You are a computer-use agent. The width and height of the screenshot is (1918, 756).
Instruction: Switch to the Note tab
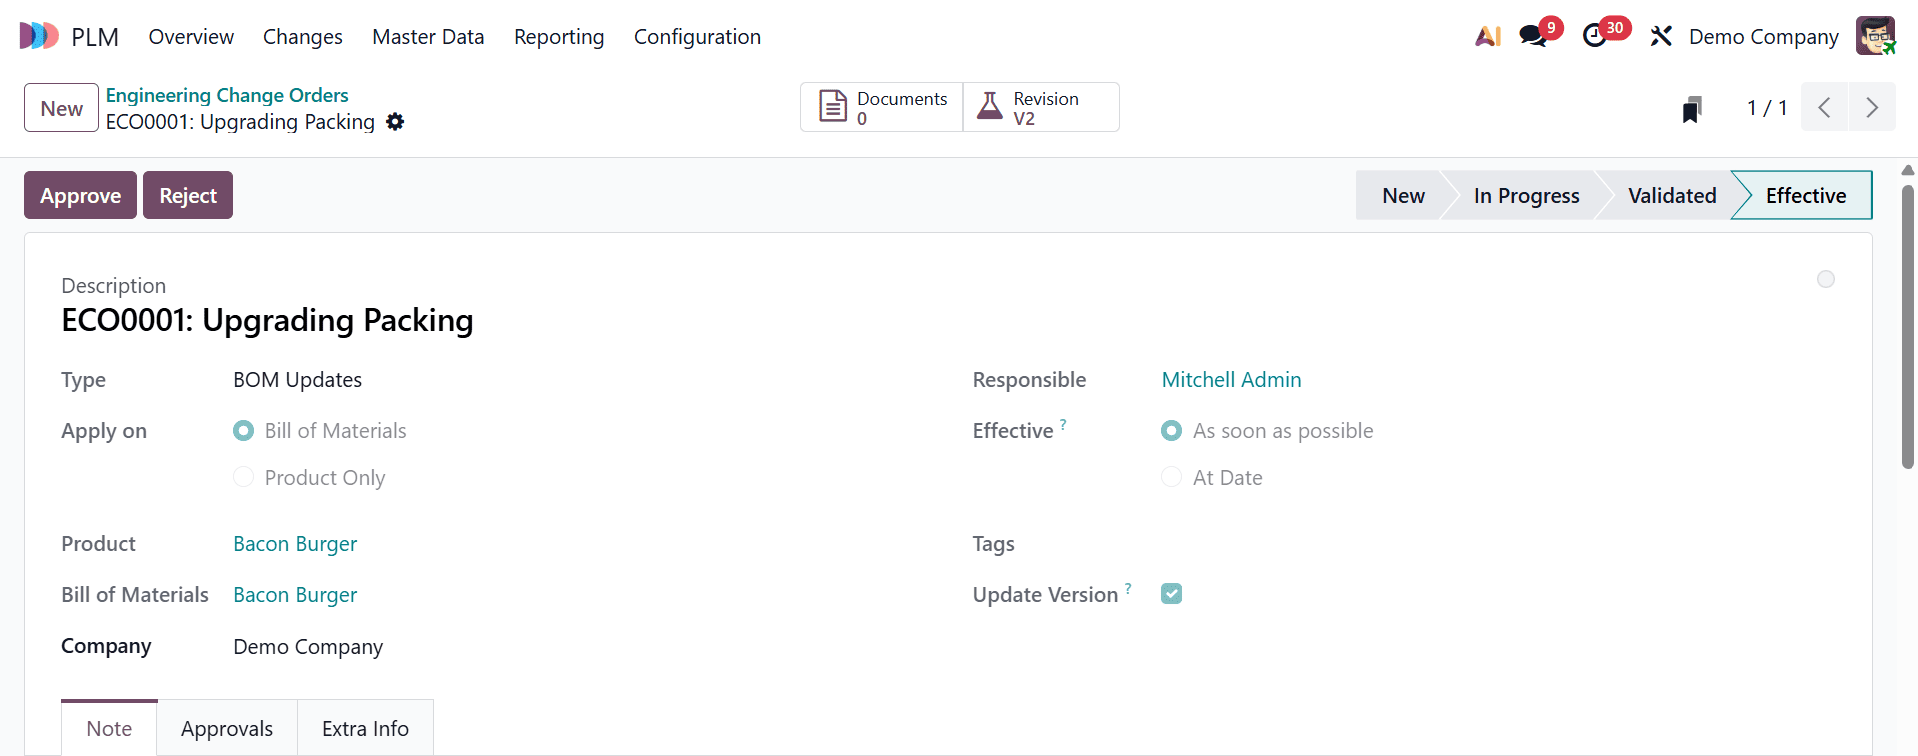tap(109, 728)
